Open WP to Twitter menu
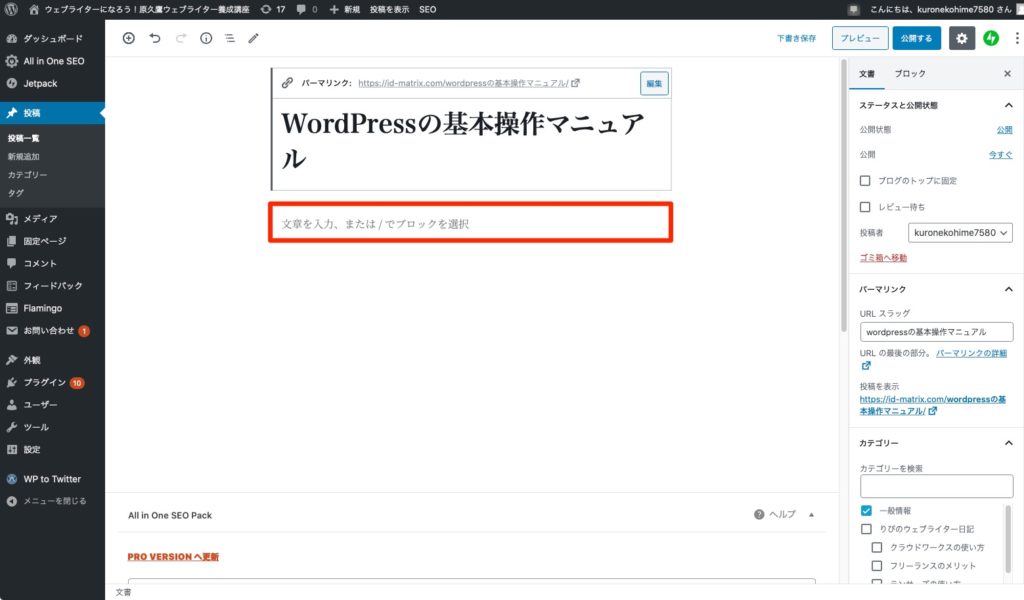The height and width of the screenshot is (600, 1024). (x=52, y=479)
